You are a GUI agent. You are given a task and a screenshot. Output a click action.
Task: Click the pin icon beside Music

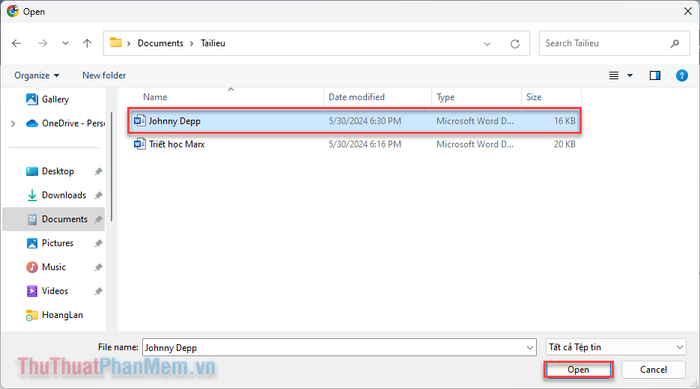(x=99, y=267)
